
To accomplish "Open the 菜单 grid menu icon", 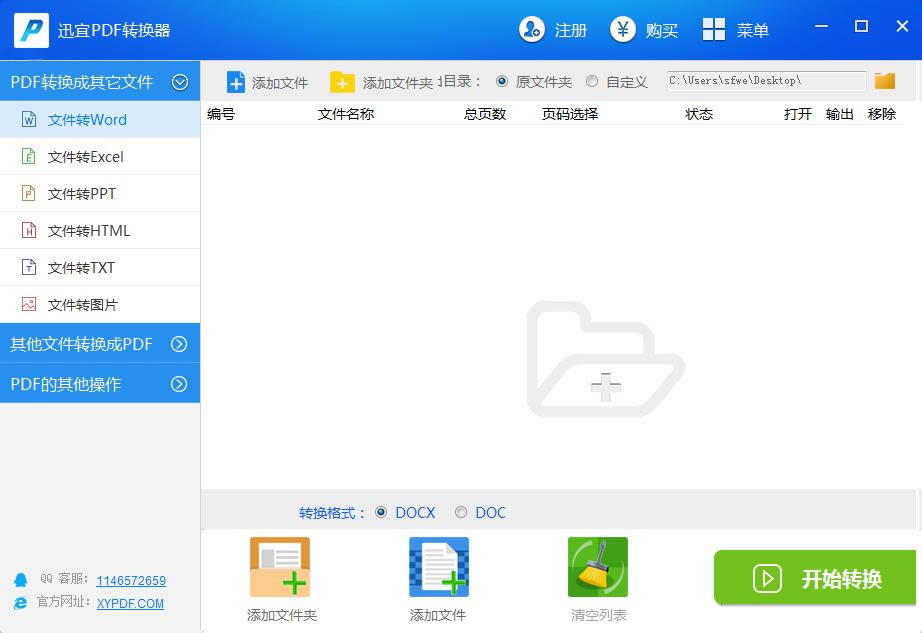I will [x=714, y=29].
